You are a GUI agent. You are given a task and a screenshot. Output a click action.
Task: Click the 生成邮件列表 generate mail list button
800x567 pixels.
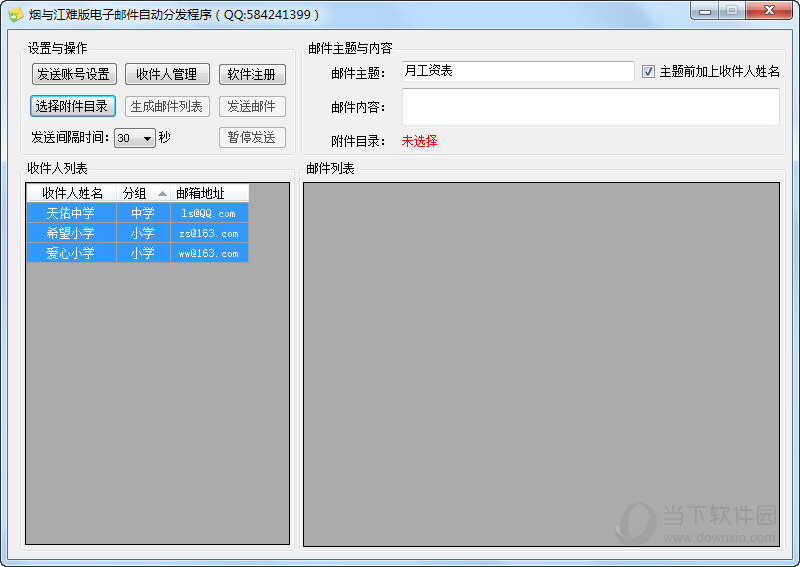click(x=167, y=106)
